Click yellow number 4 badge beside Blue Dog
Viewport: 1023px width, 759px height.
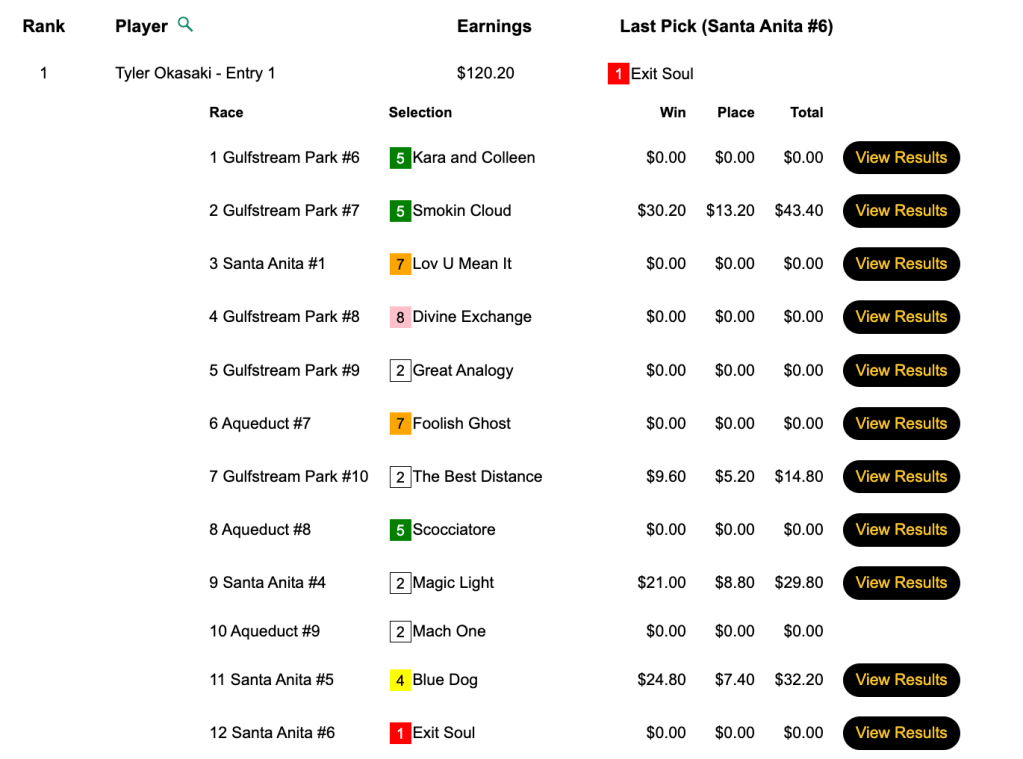pyautogui.click(x=400, y=680)
